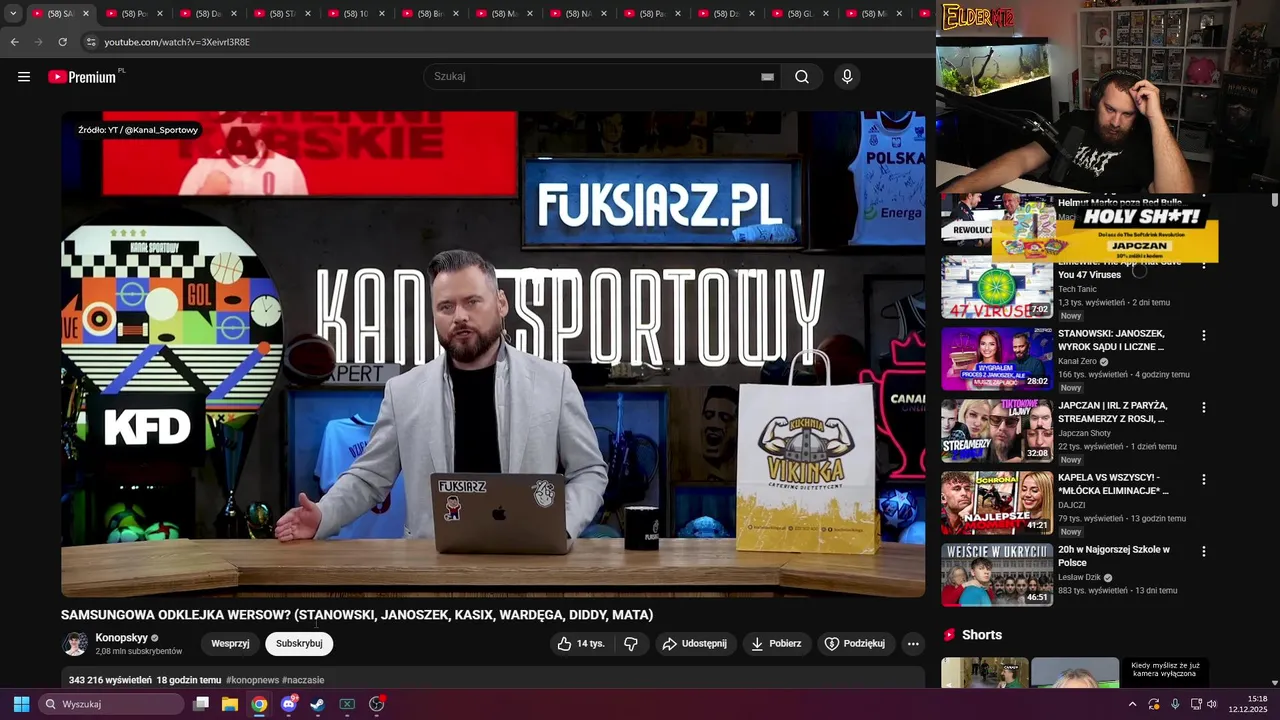Open the Windows Start menu
The width and height of the screenshot is (1280, 720).
point(21,704)
